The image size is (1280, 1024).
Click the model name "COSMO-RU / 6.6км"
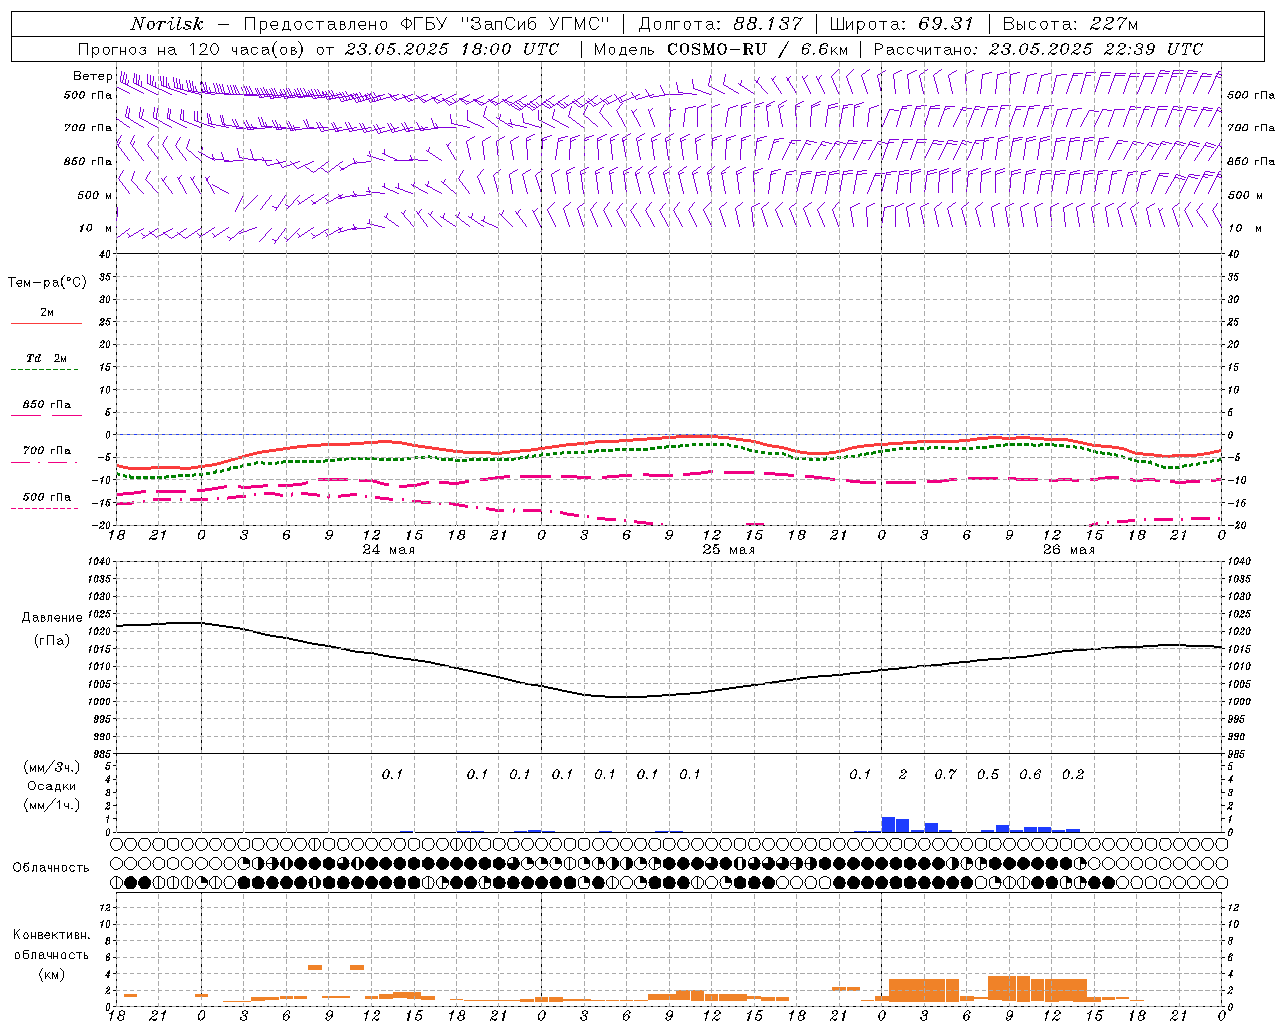[x=757, y=49]
